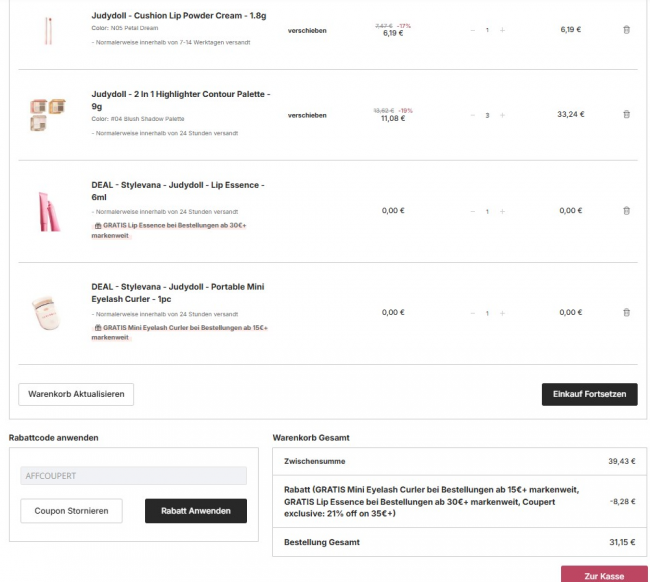
Task: Increase Highlighter Contour Palette quantity with plus
Action: tap(502, 115)
